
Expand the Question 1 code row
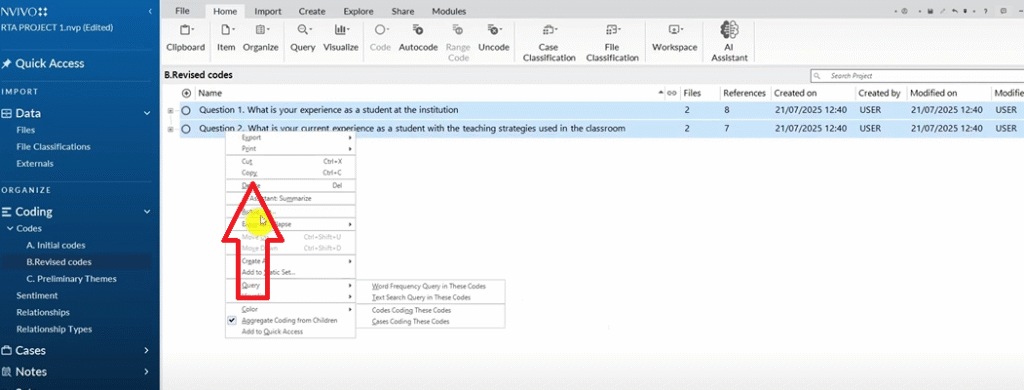click(170, 110)
